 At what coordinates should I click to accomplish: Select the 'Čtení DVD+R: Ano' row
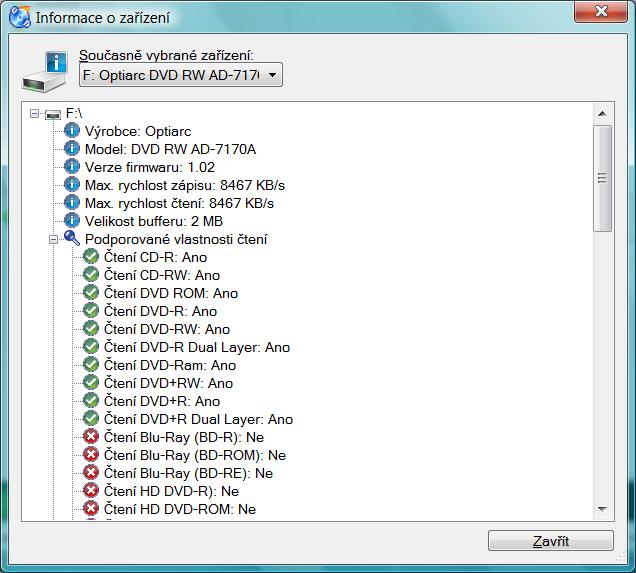point(162,401)
